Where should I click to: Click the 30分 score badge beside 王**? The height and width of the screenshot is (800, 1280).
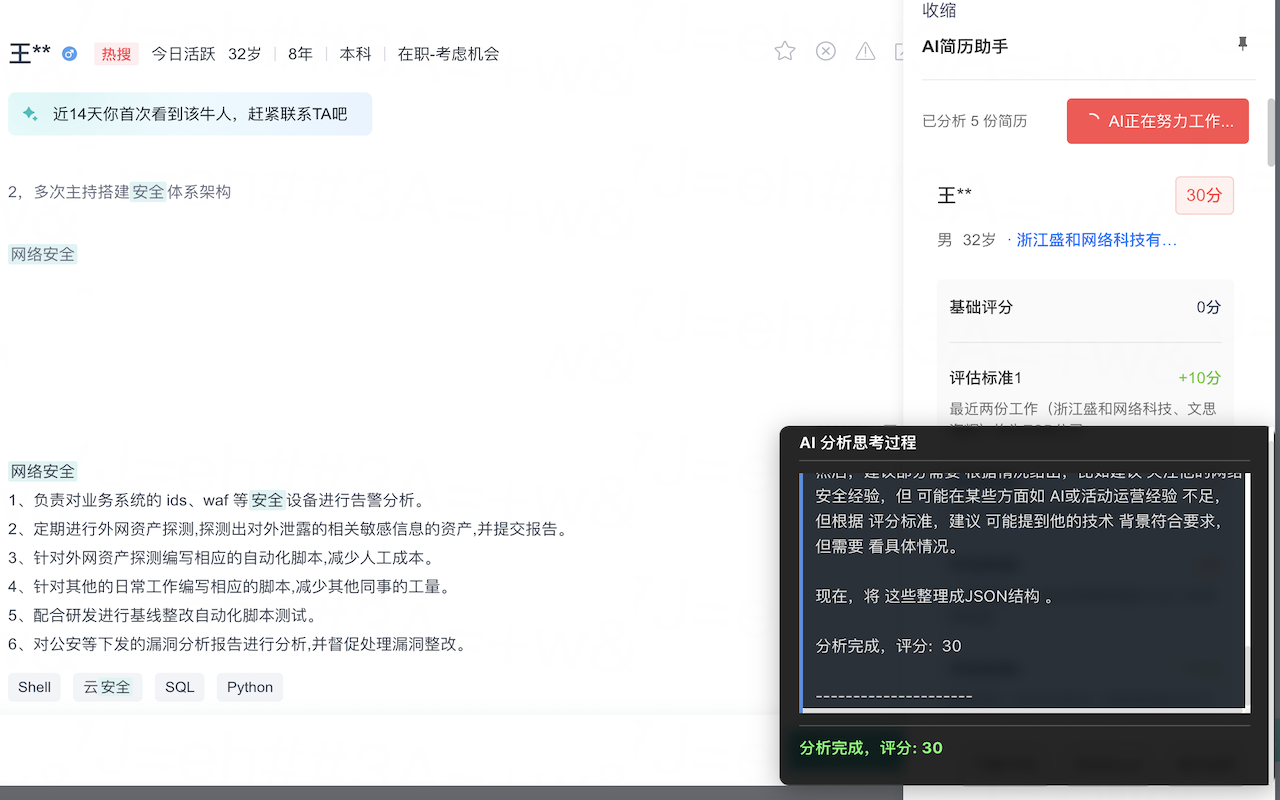[x=1204, y=195]
